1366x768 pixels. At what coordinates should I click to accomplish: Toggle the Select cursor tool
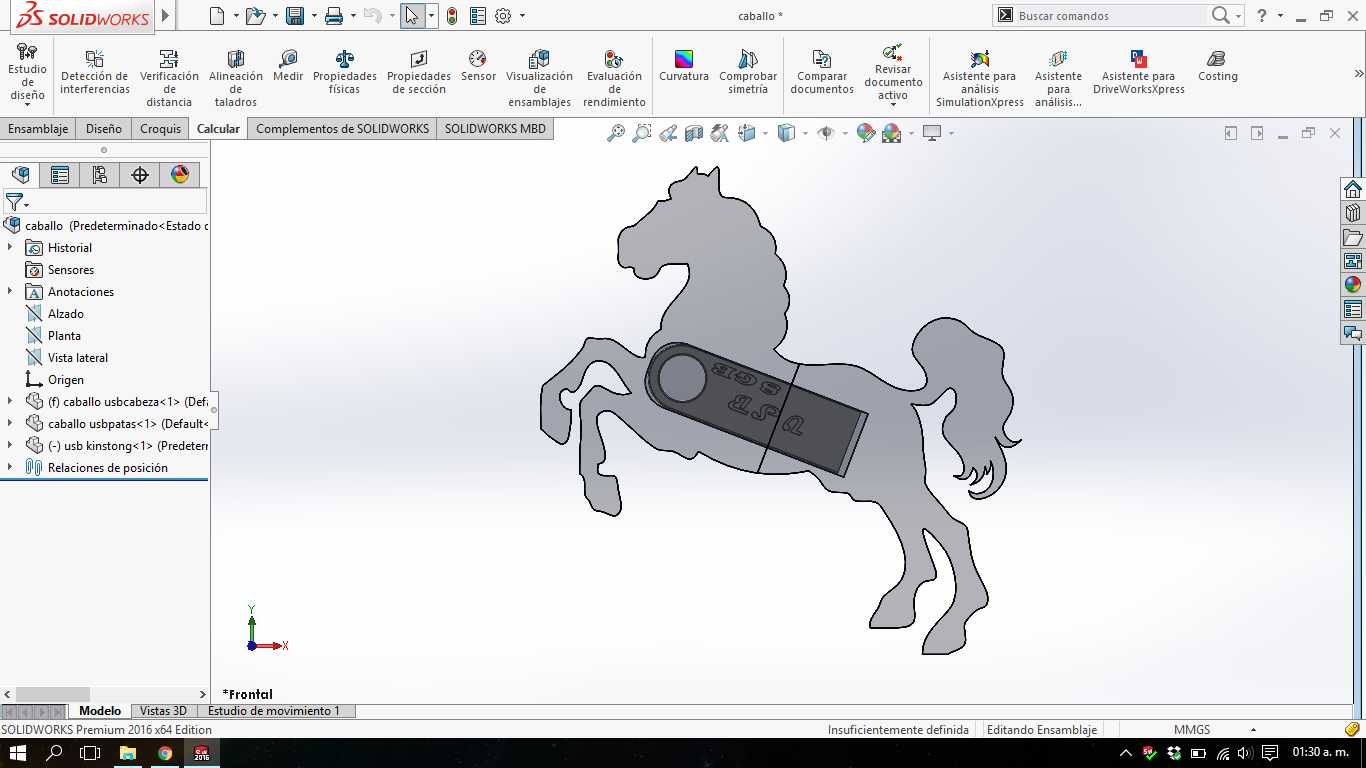point(412,16)
